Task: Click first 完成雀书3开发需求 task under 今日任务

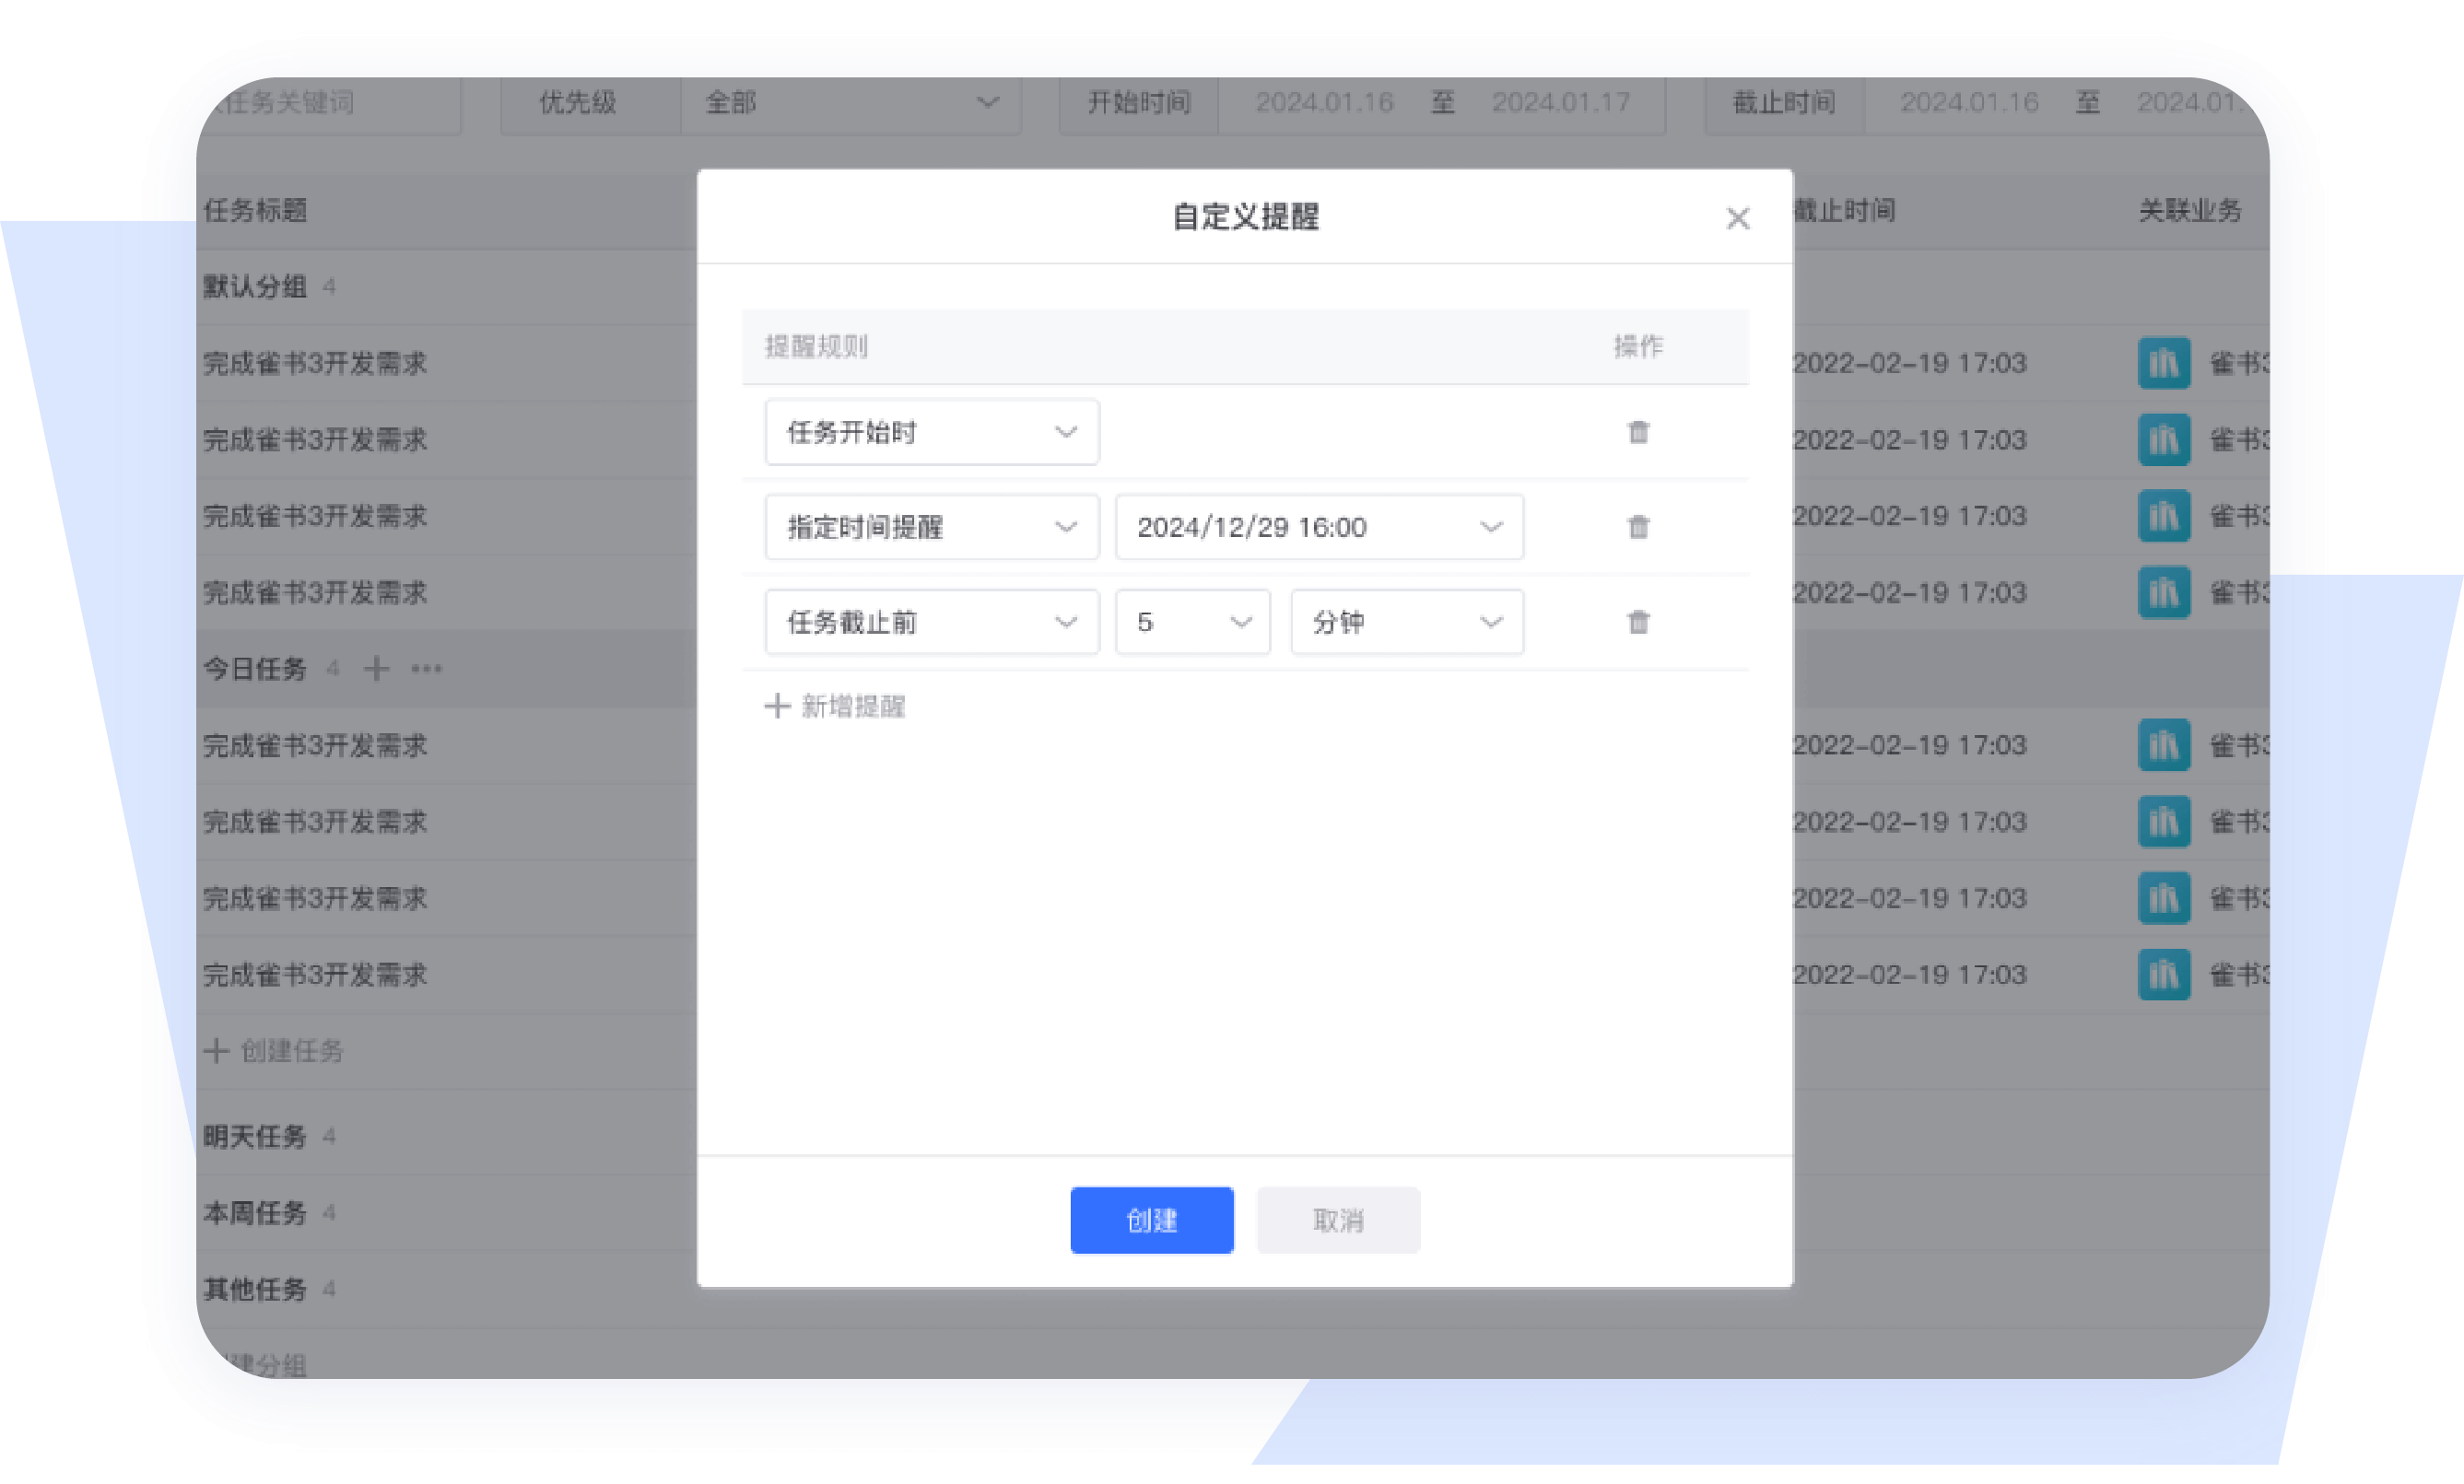Action: point(315,745)
